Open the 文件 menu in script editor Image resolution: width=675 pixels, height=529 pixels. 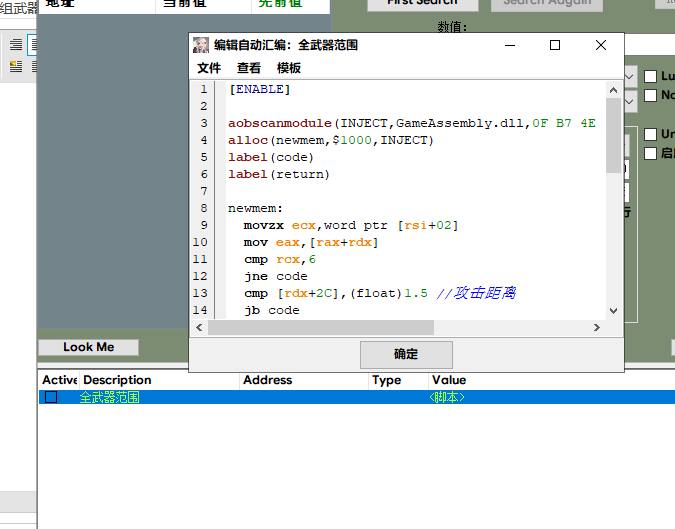[209, 68]
